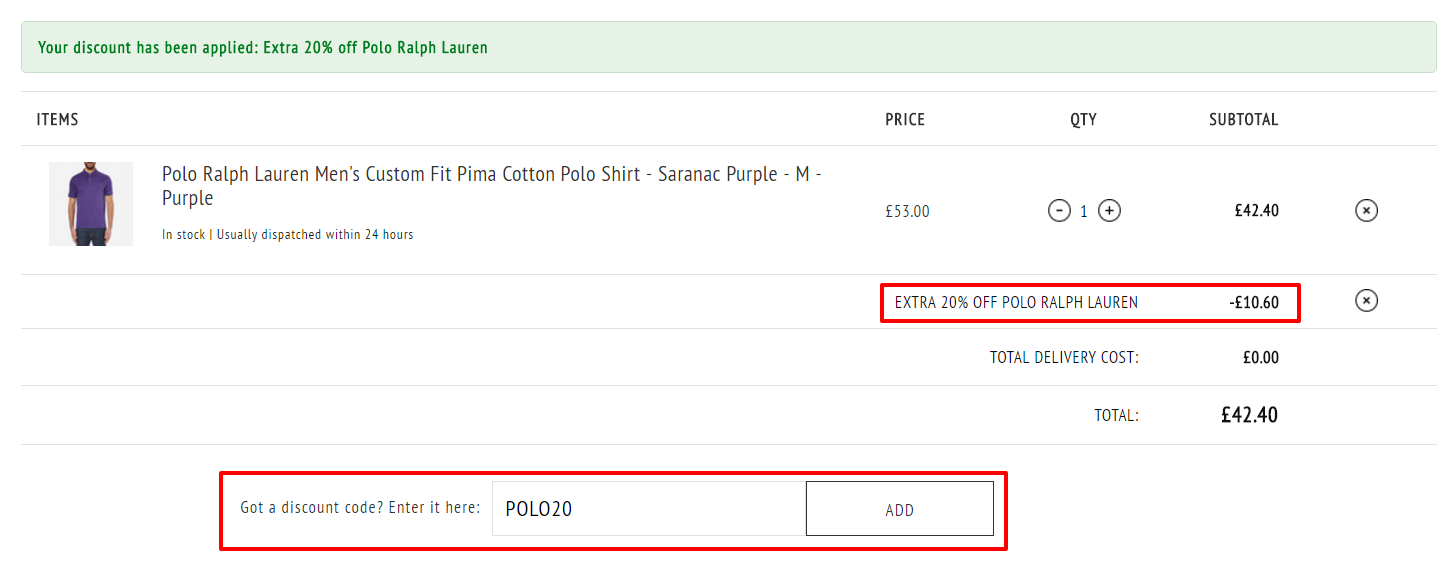Image resolution: width=1446 pixels, height=566 pixels.
Task: Click the £53.00 original price
Action: [907, 211]
